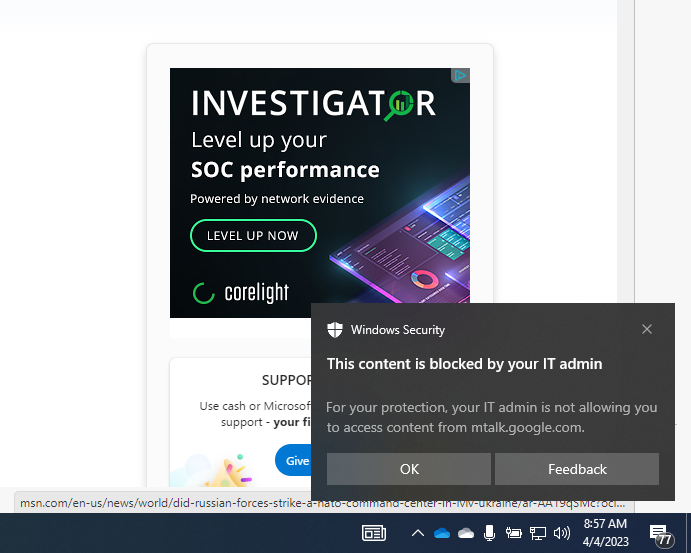The image size is (691, 553).
Task: Click the mtalk.google.com message text
Action: point(491,417)
